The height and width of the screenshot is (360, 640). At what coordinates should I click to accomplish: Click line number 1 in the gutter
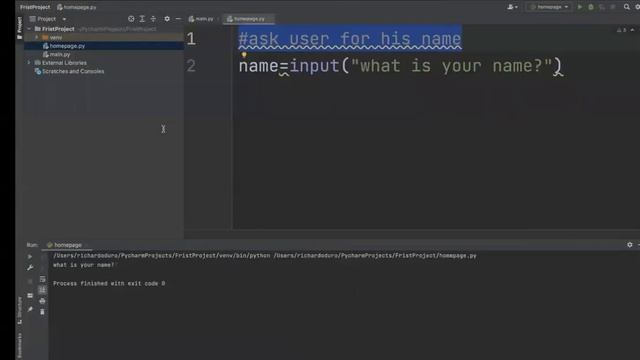click(x=191, y=39)
